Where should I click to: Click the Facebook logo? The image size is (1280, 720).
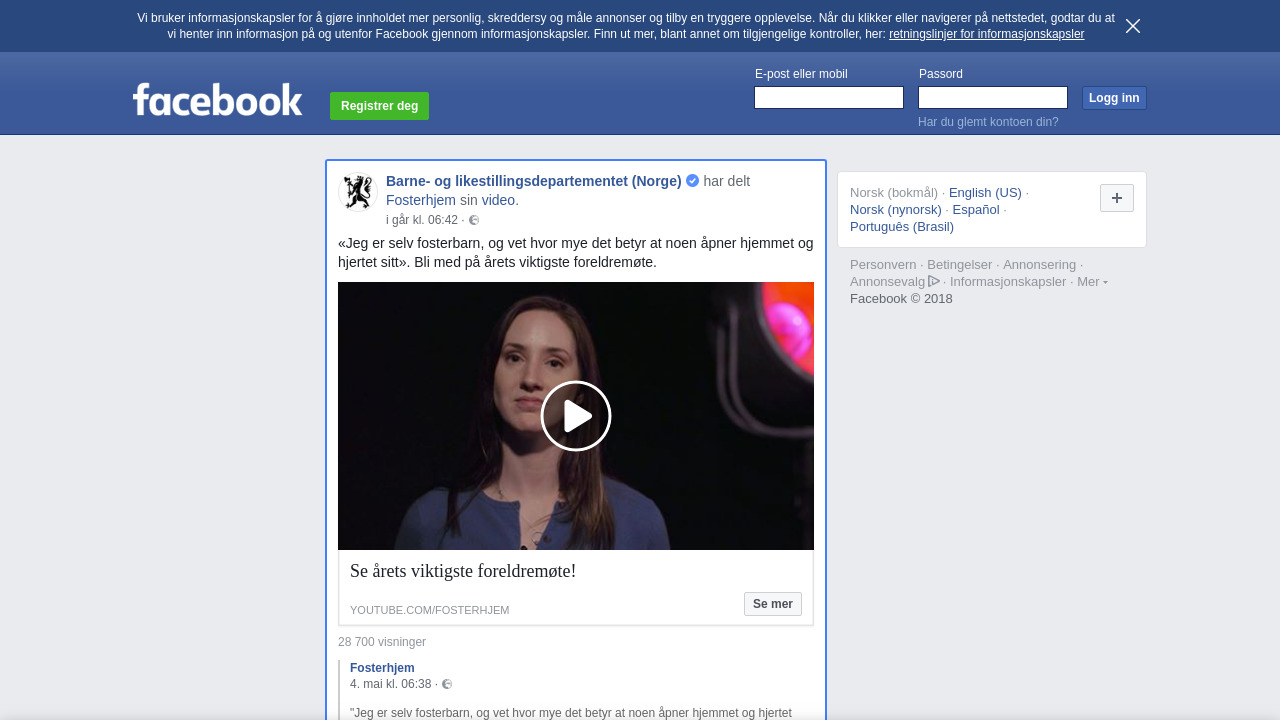click(217, 100)
